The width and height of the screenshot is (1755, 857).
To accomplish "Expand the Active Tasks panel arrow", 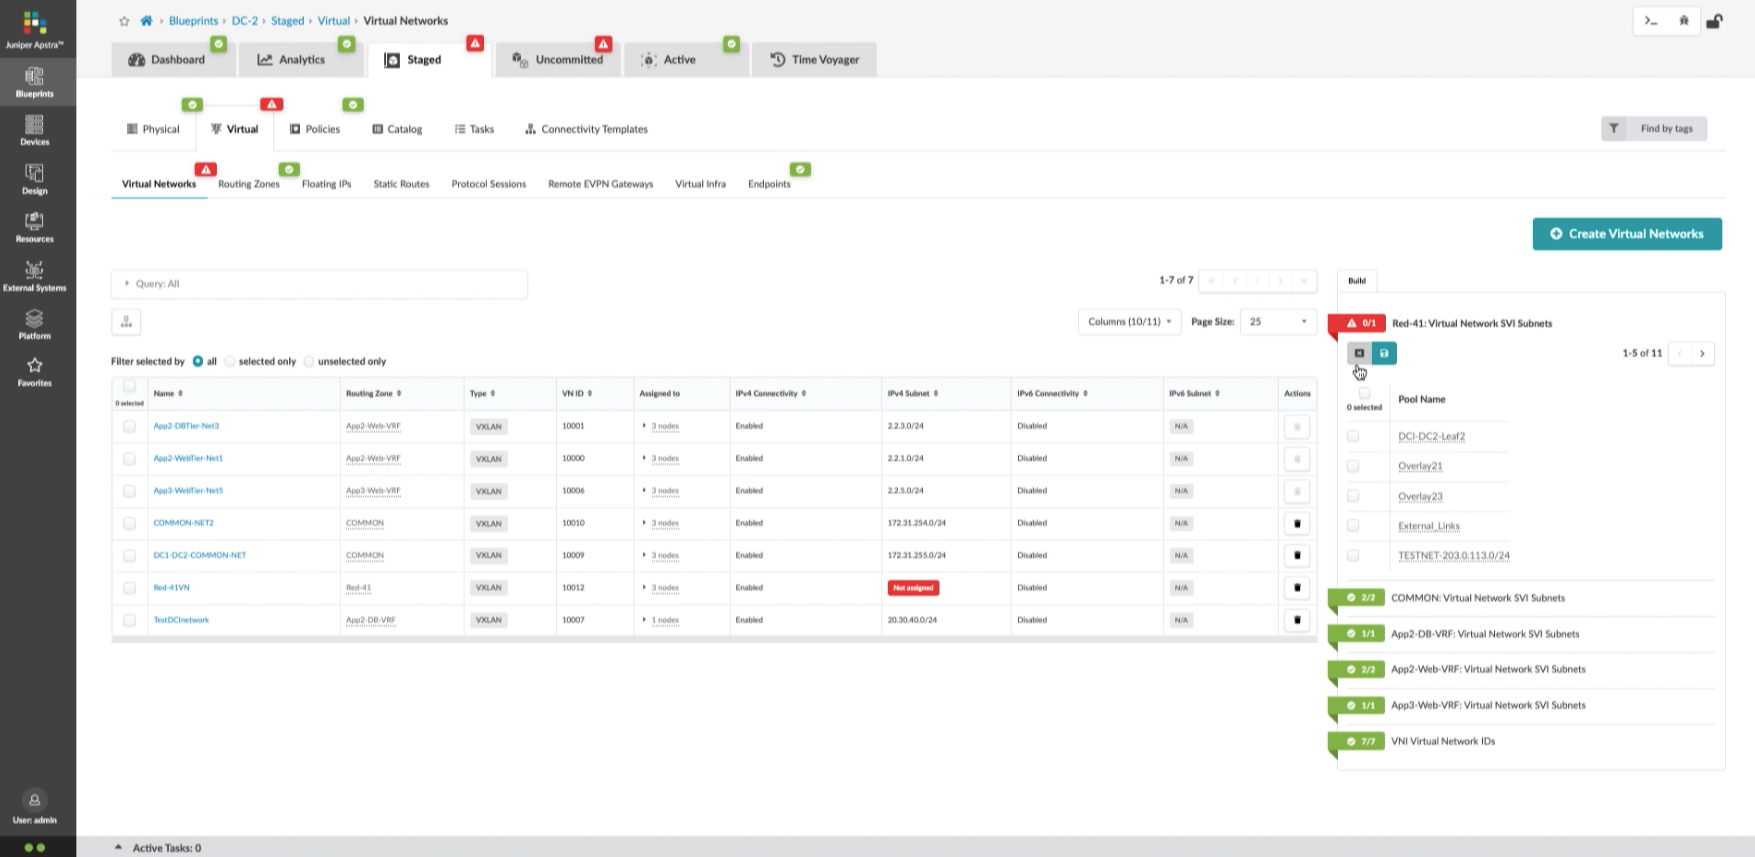I will point(118,847).
